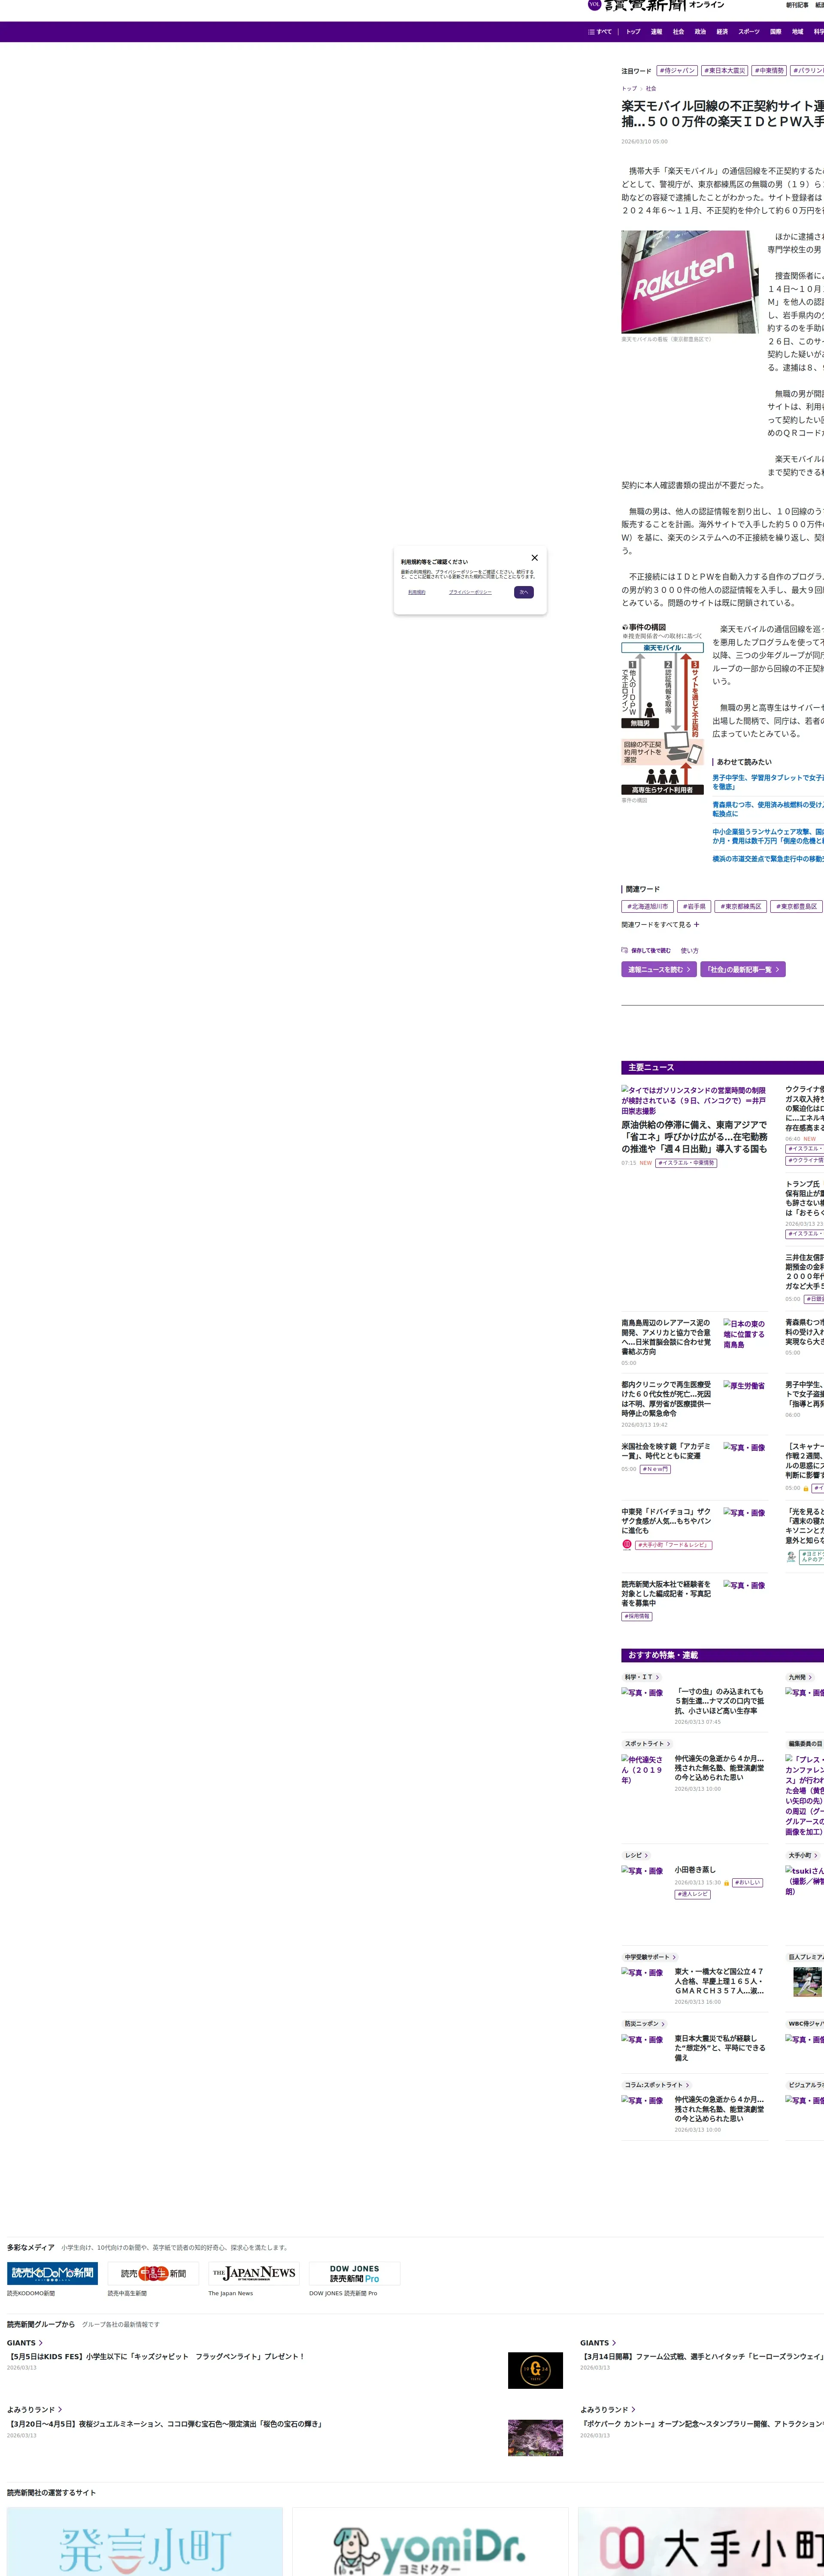824x2576 pixels.
Task: Expand the 科学・IT section chevron
Action: 657,1677
